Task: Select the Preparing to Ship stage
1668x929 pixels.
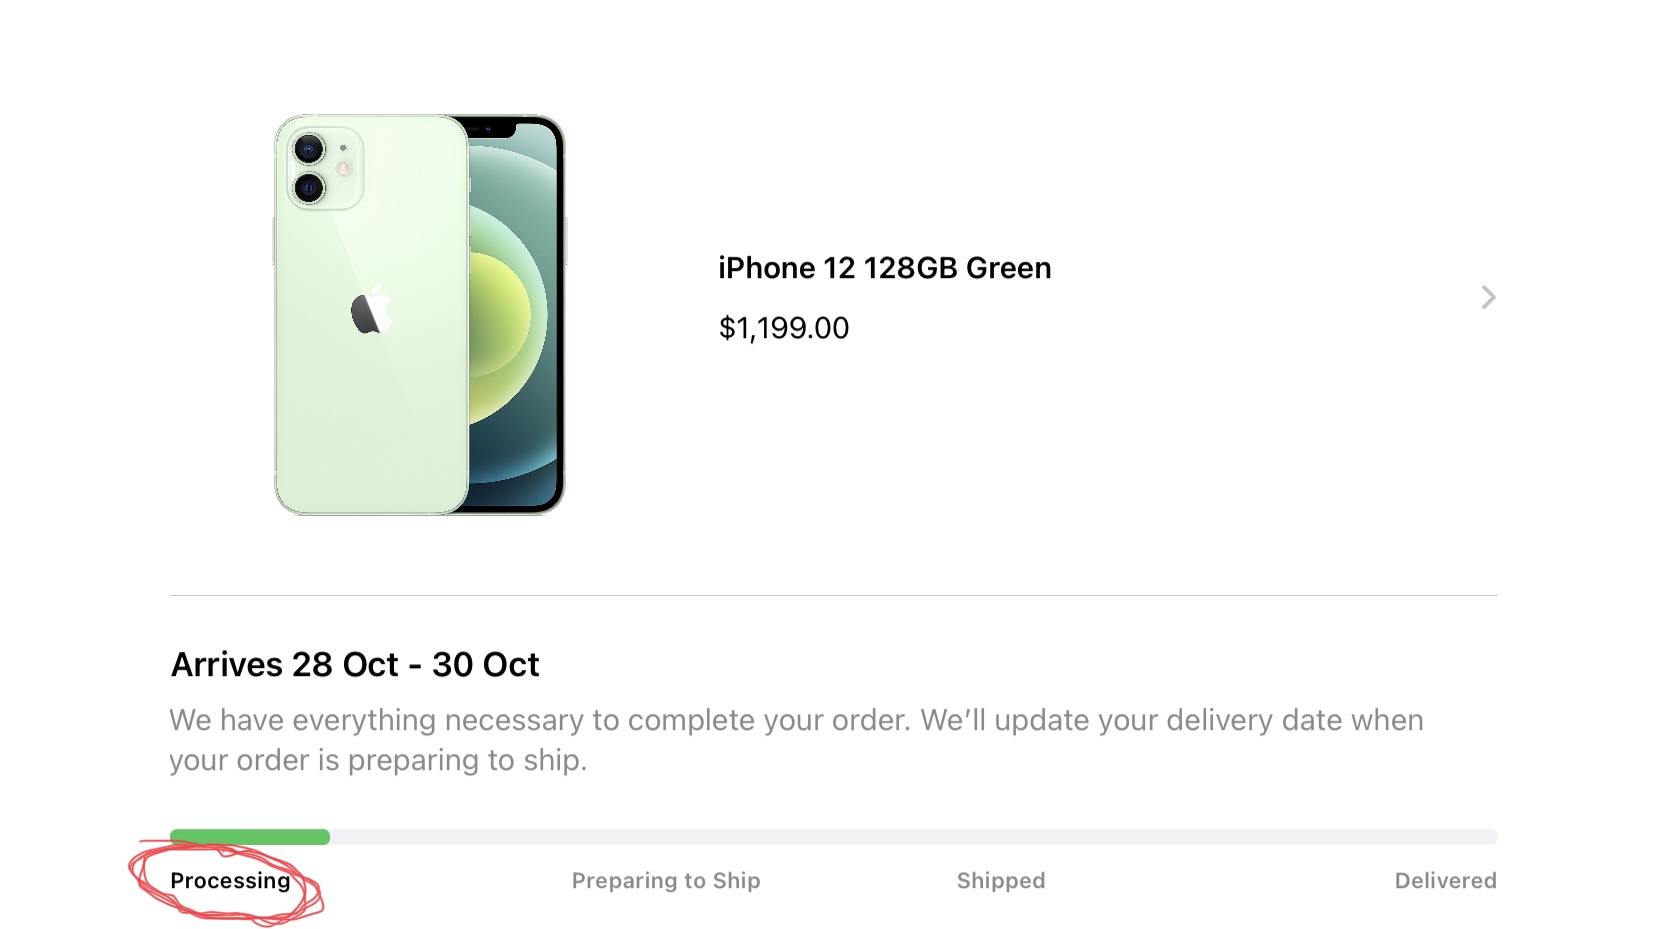Action: coord(666,881)
